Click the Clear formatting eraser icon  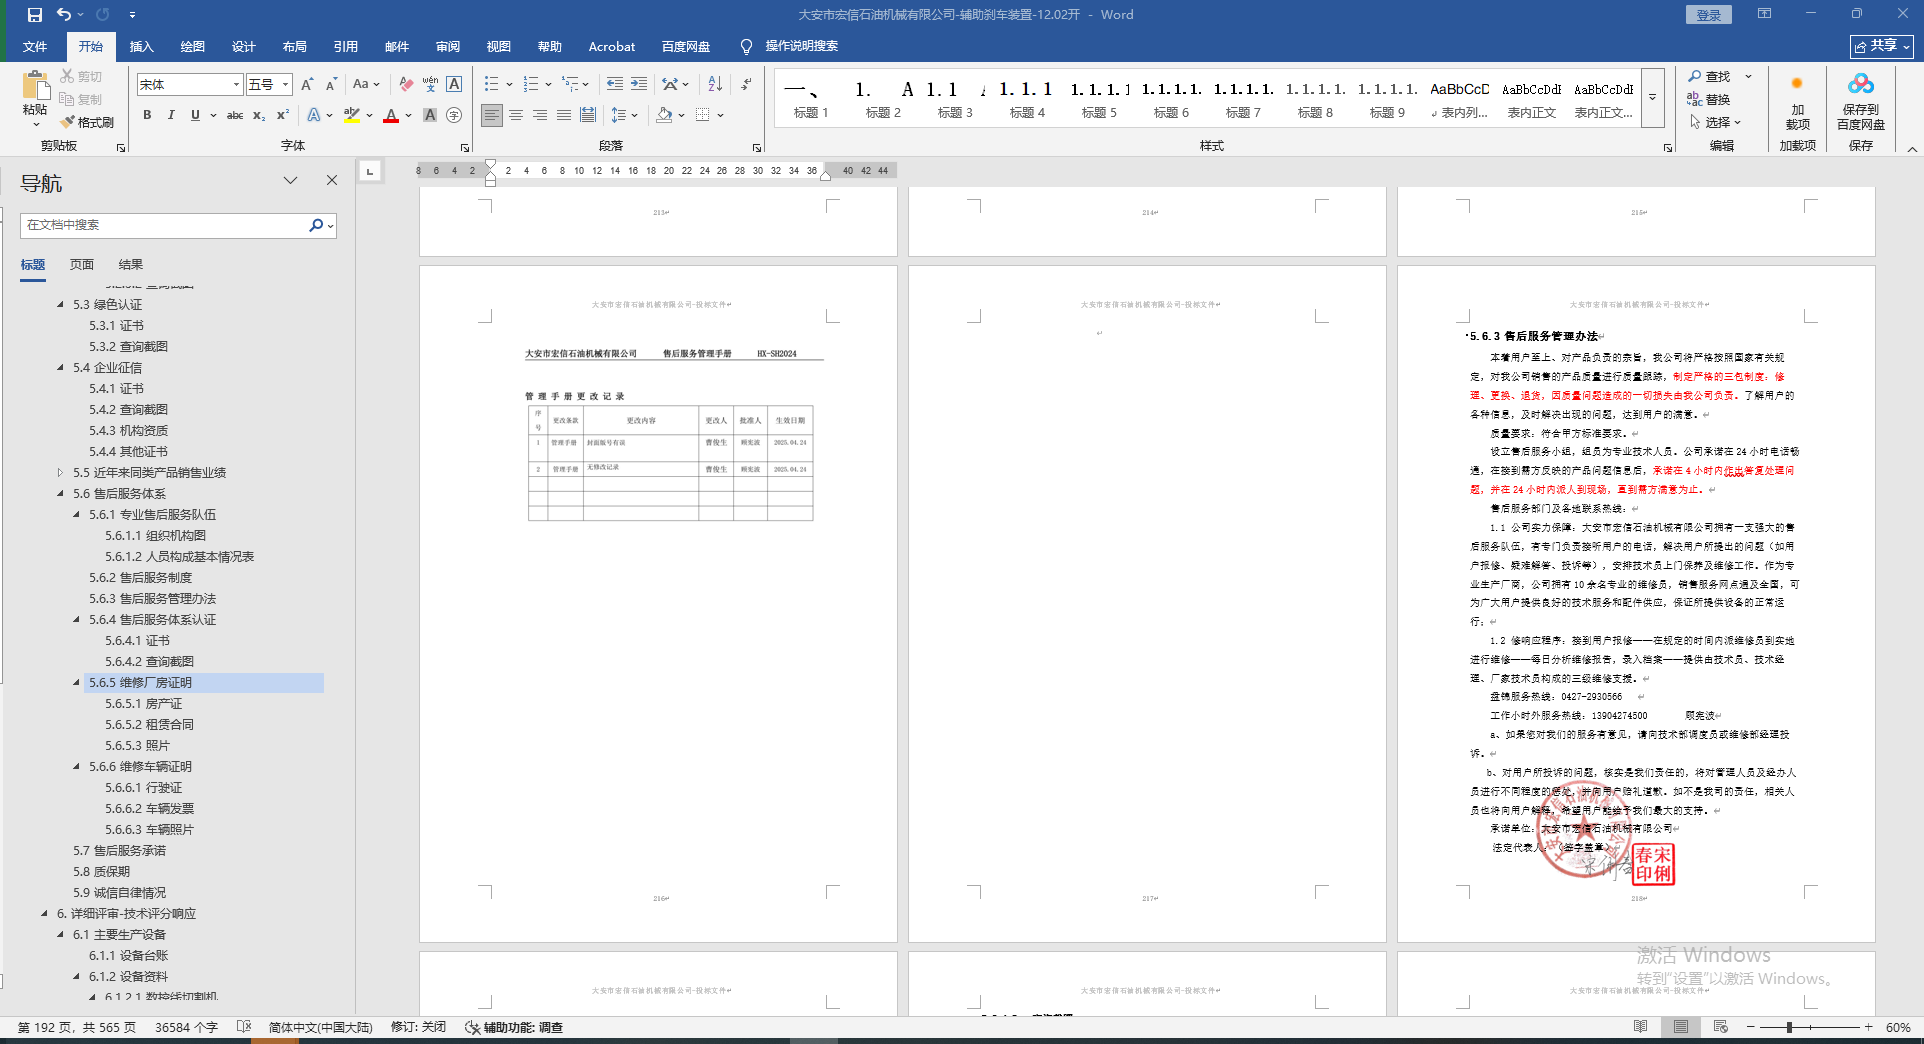[x=406, y=85]
